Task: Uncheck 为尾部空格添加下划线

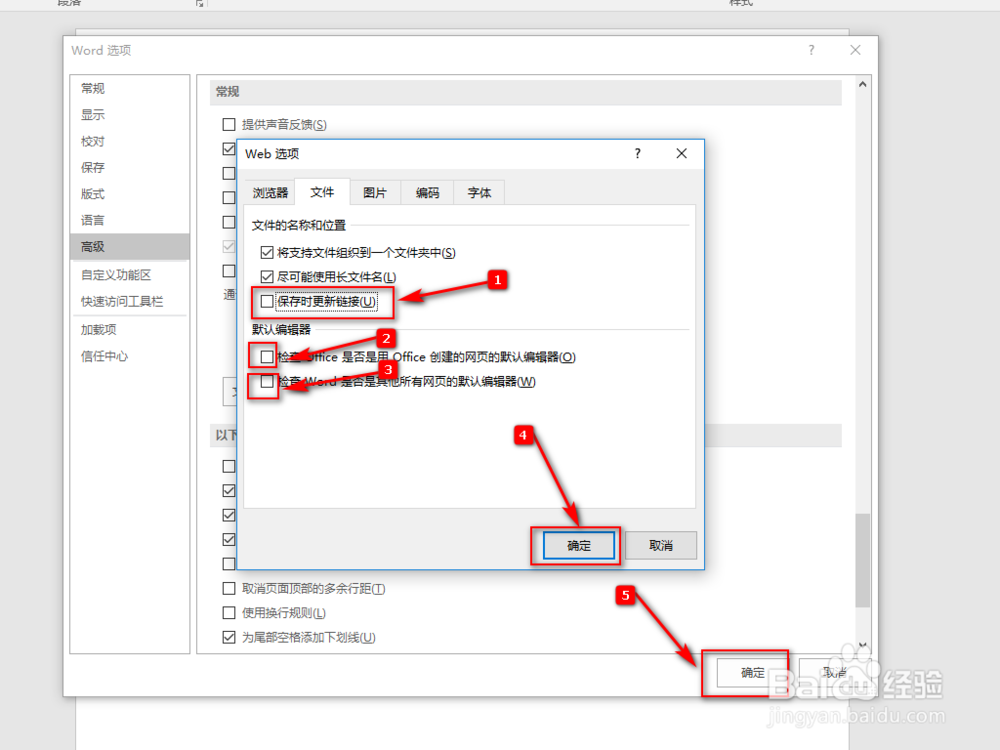Action: [x=229, y=637]
